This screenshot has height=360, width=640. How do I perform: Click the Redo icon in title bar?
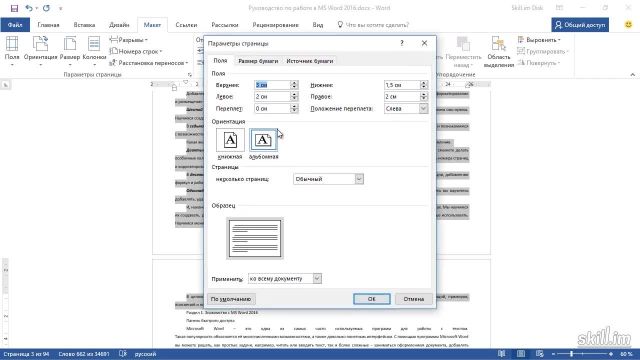[46, 8]
